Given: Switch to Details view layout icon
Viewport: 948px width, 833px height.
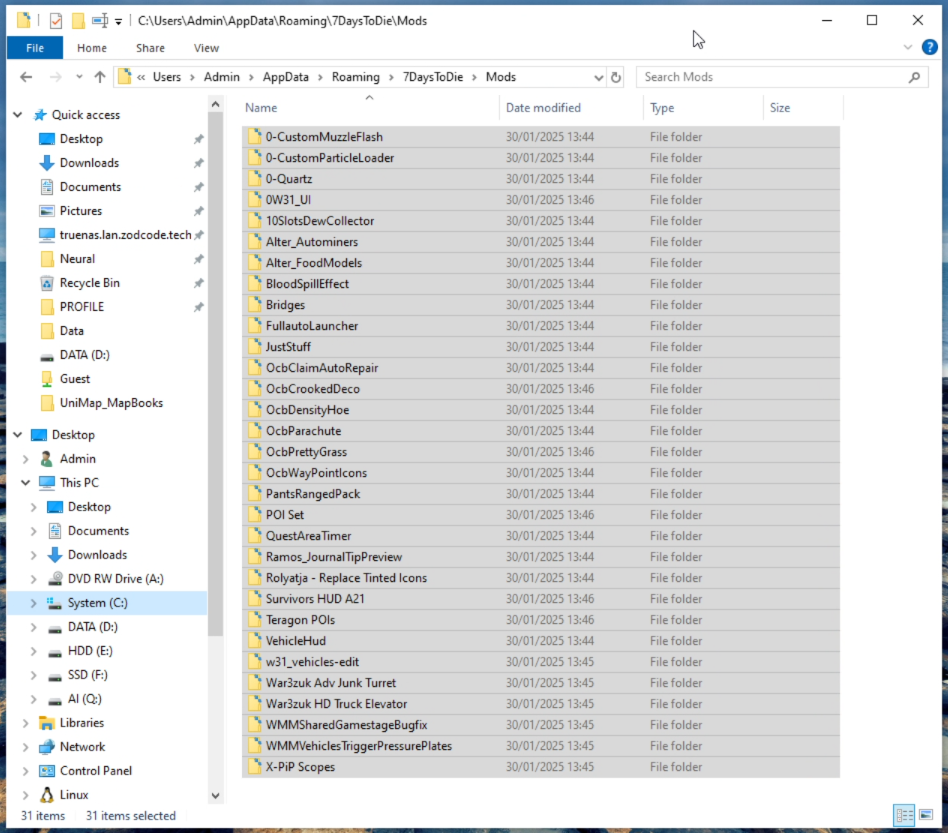Looking at the screenshot, I should (904, 815).
